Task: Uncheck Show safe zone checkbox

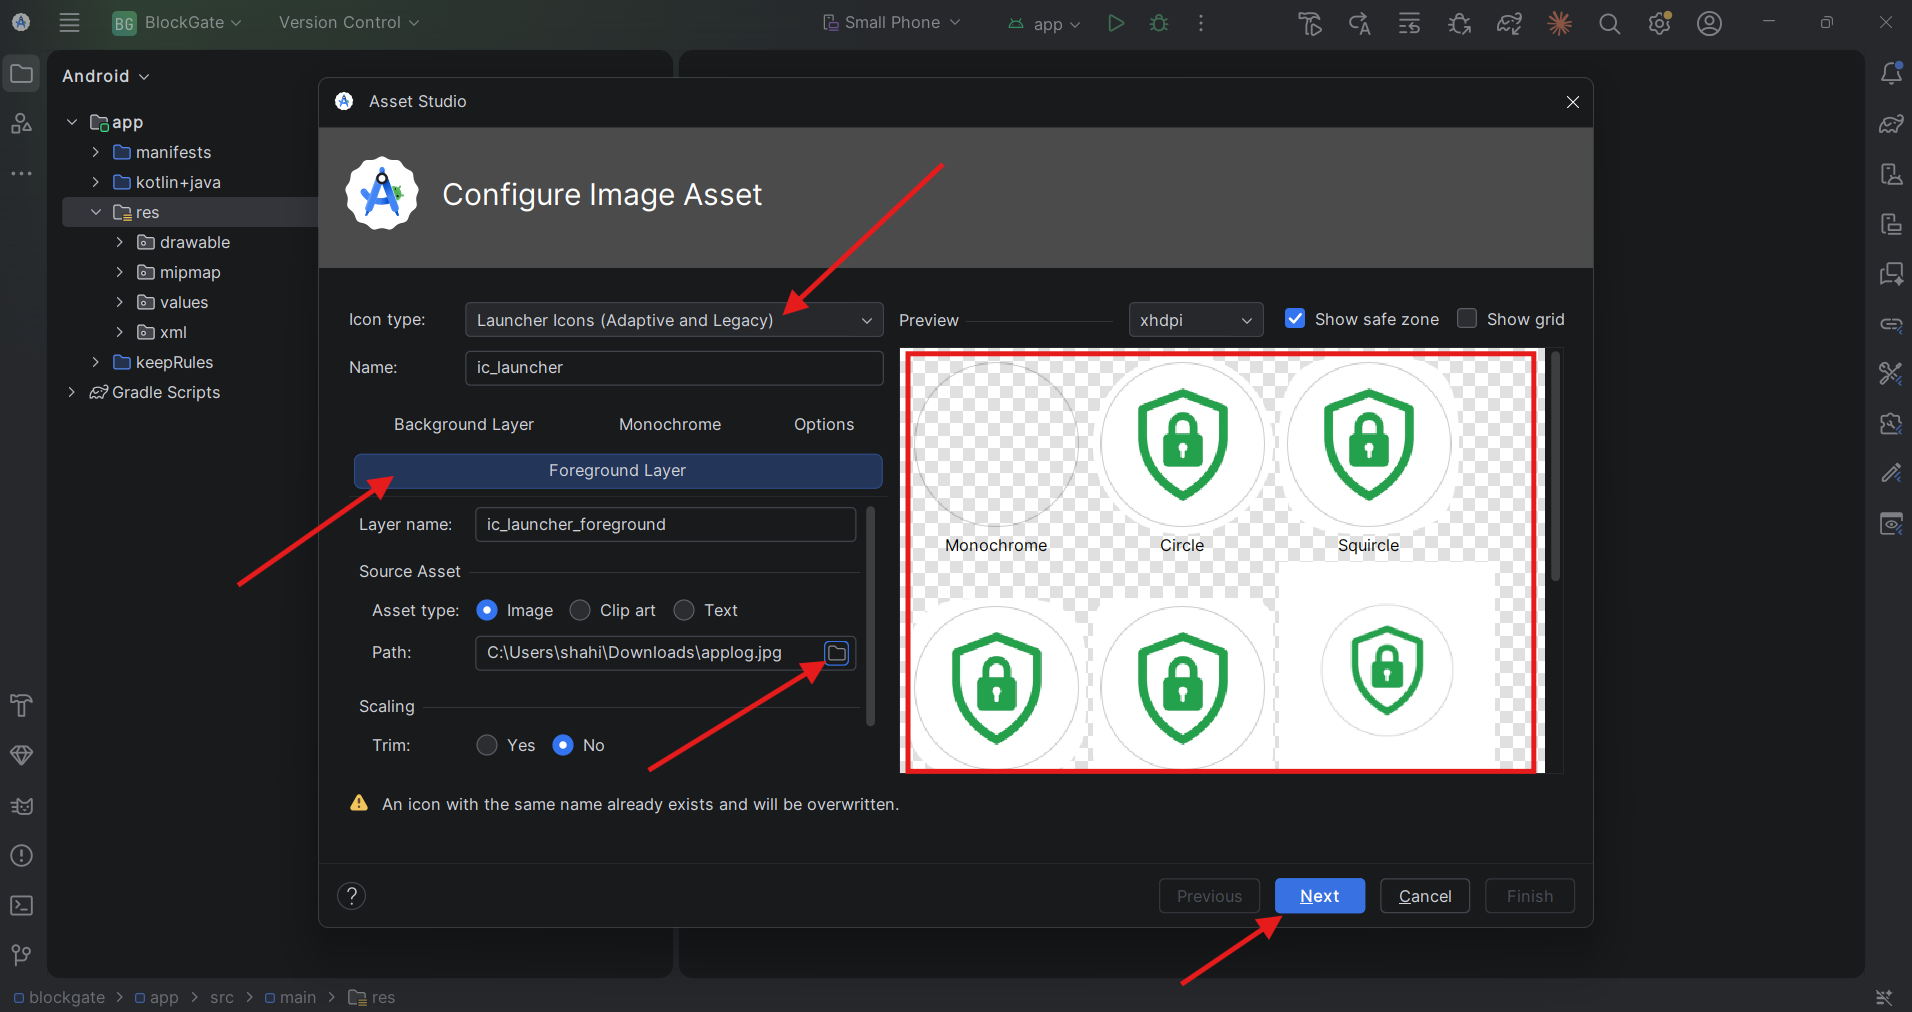Action: tap(1295, 318)
